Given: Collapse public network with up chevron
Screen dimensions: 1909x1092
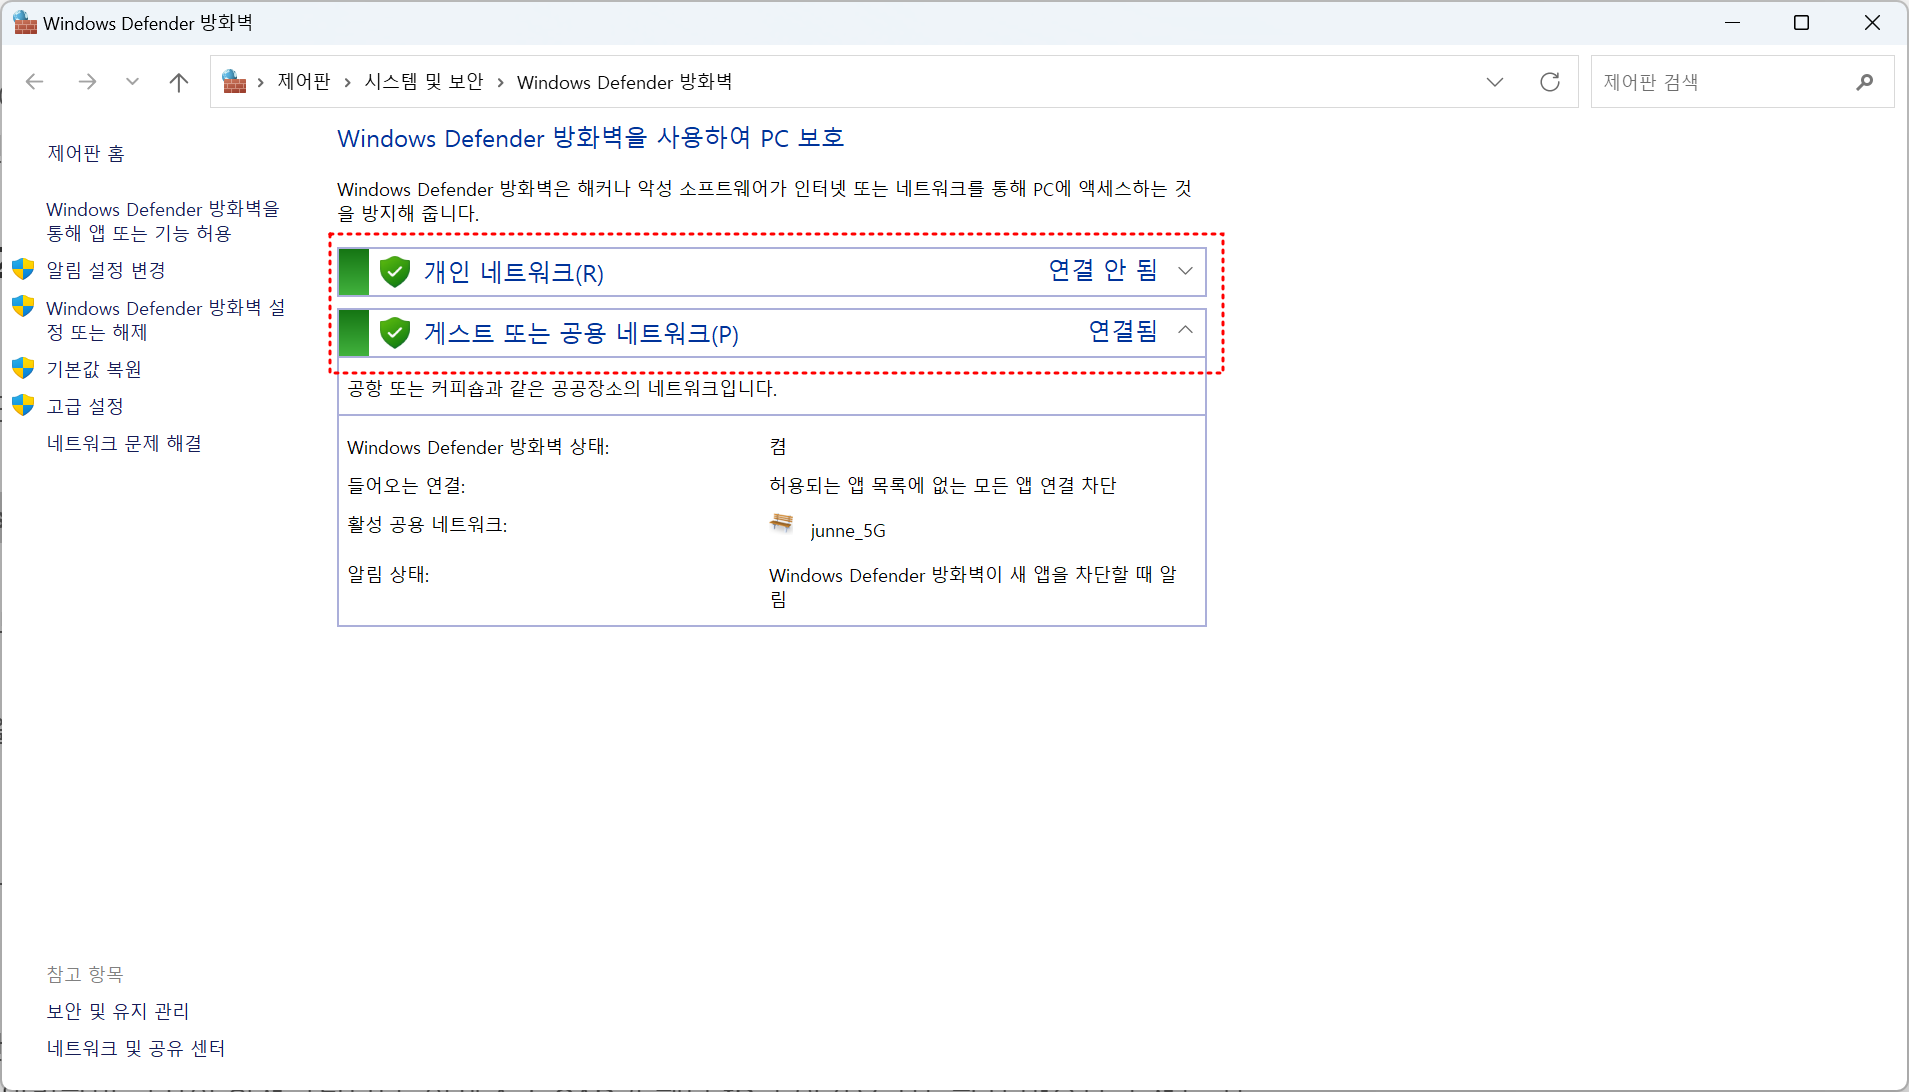Looking at the screenshot, I should click(x=1185, y=330).
